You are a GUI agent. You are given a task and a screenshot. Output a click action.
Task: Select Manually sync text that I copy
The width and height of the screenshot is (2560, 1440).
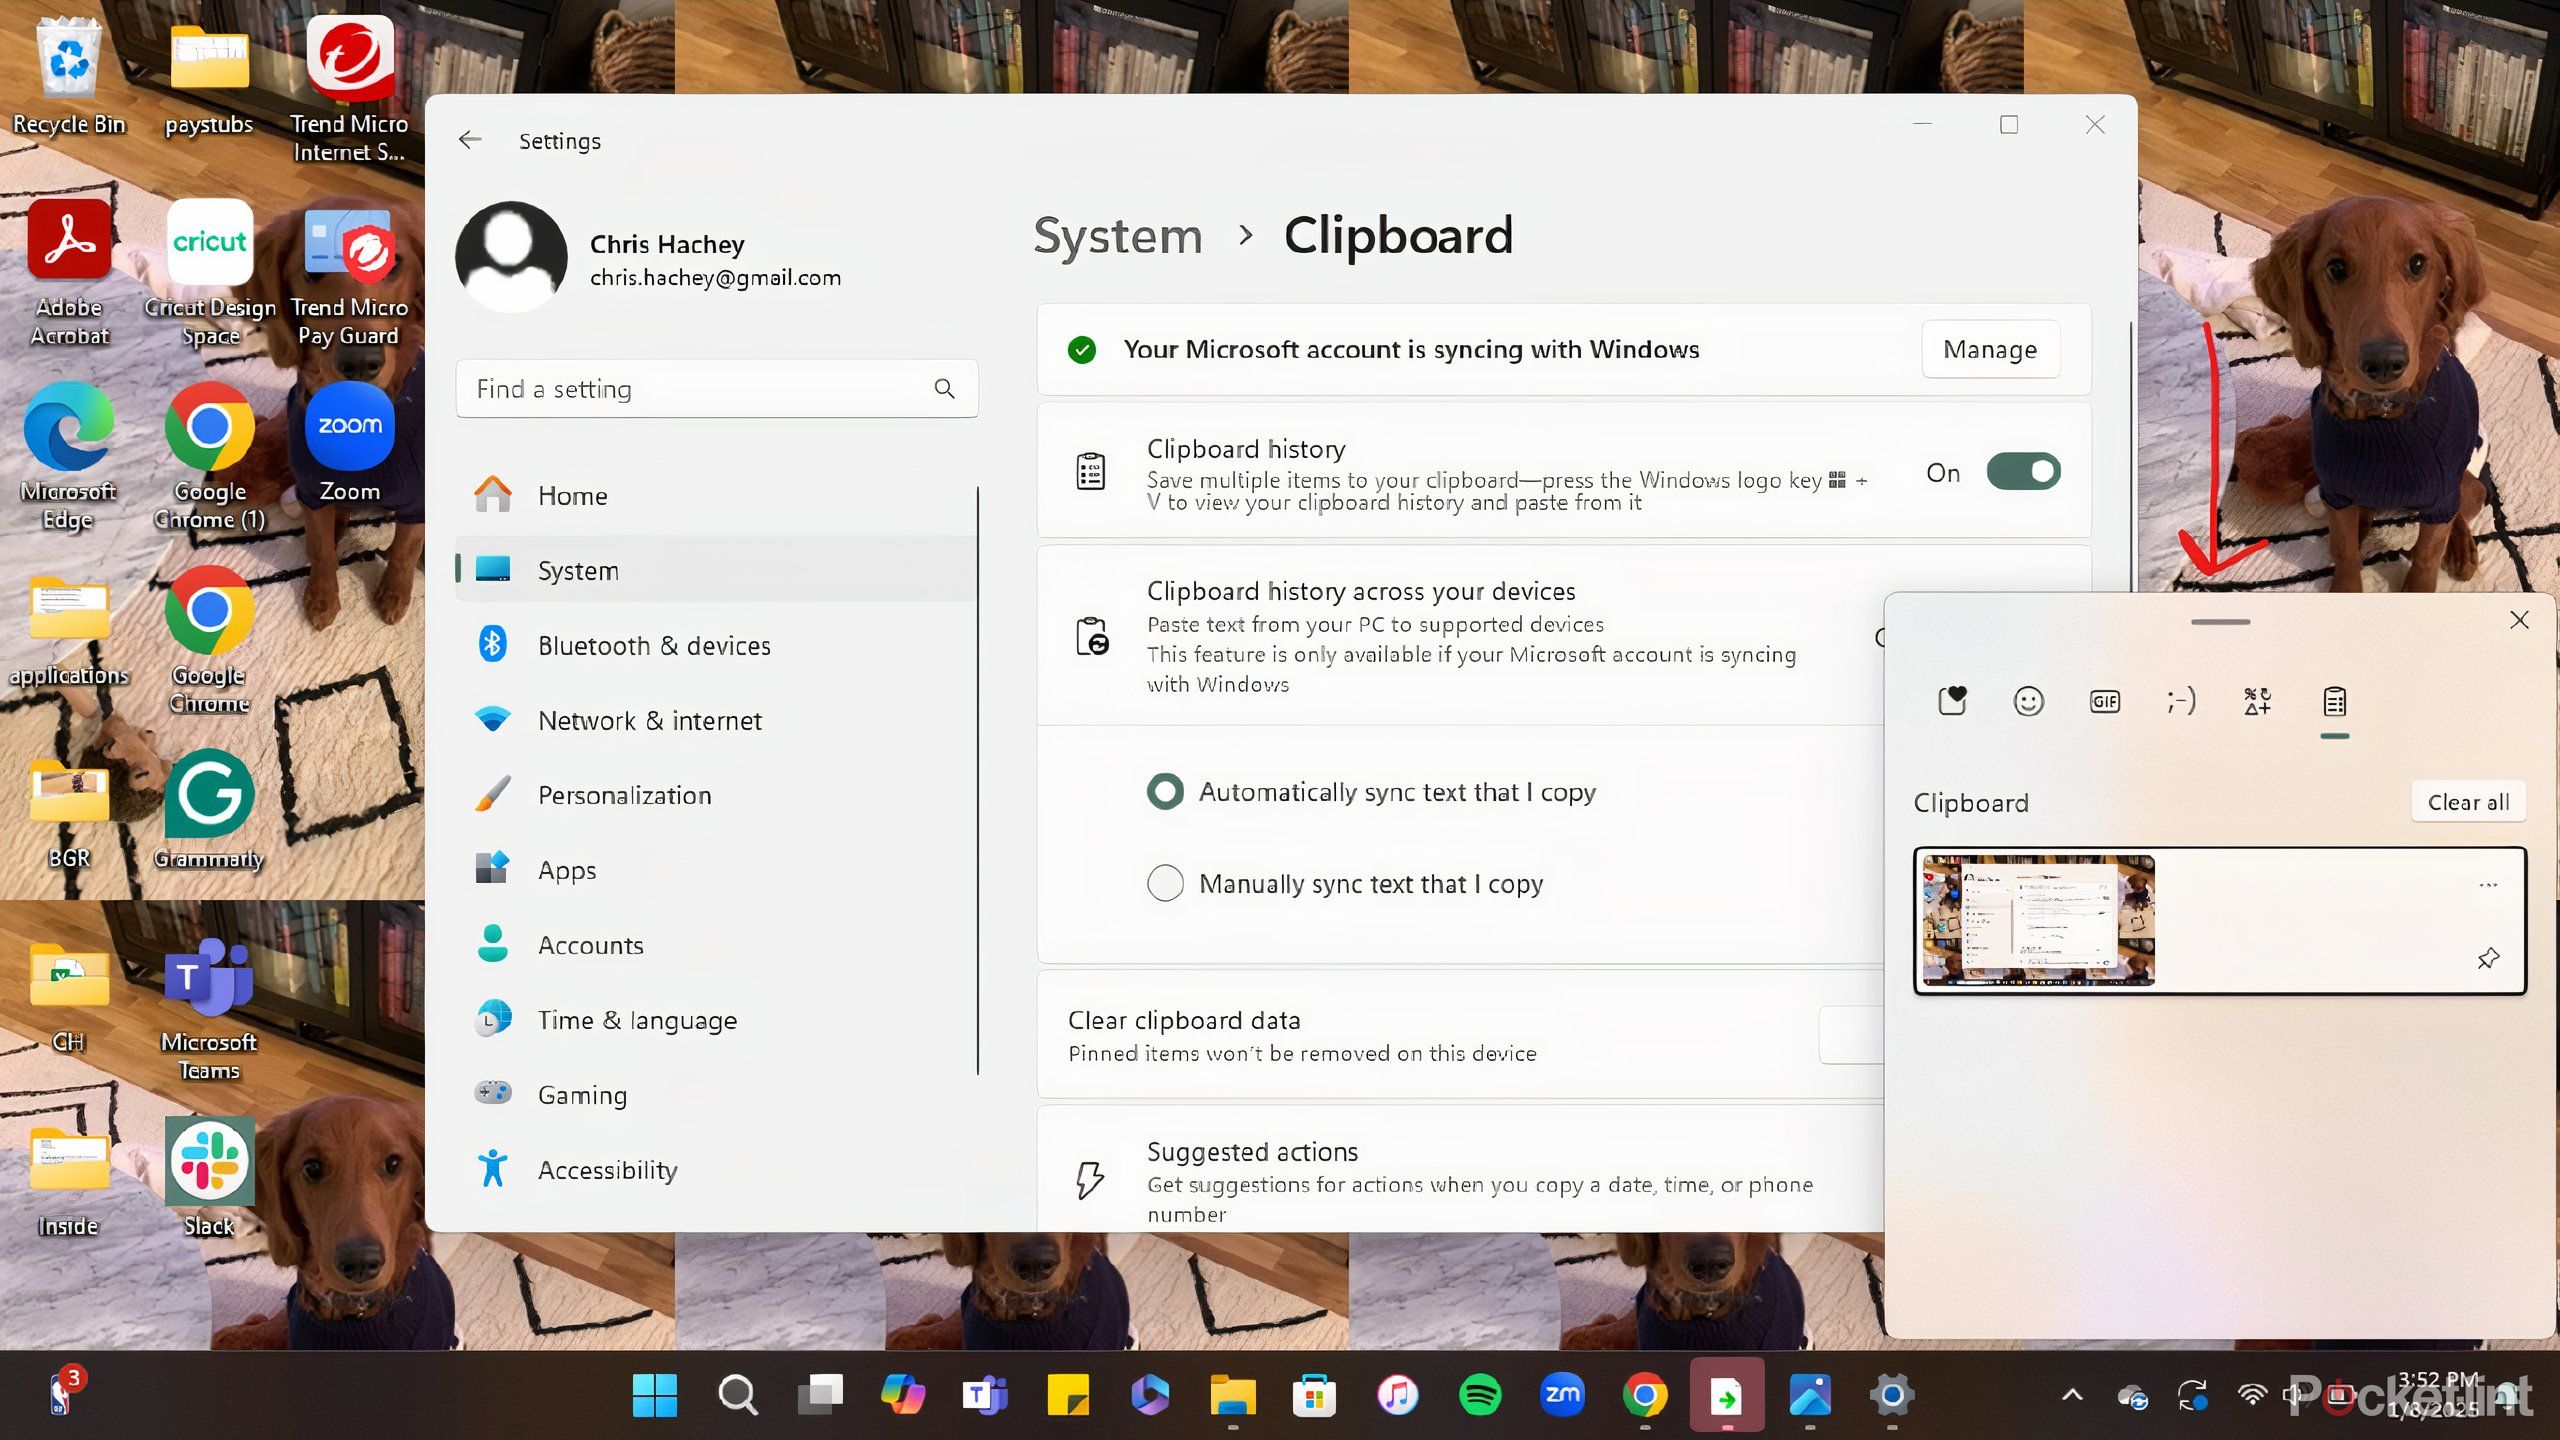[1166, 881]
